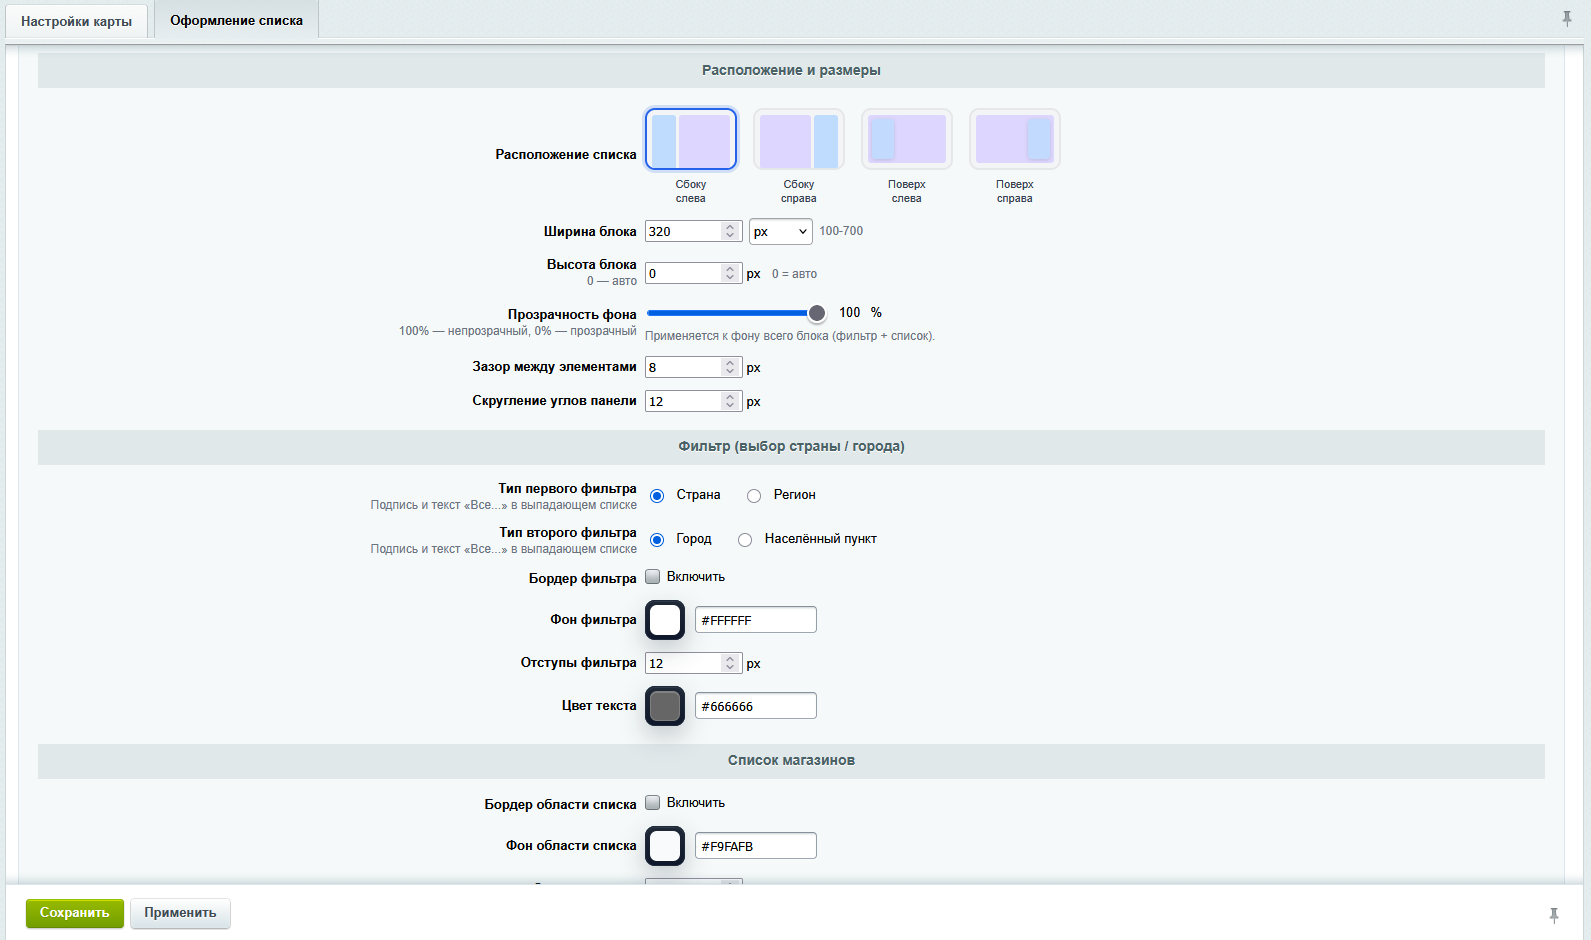
Task: Click the green 'Сохранить' button
Action: coord(75,913)
